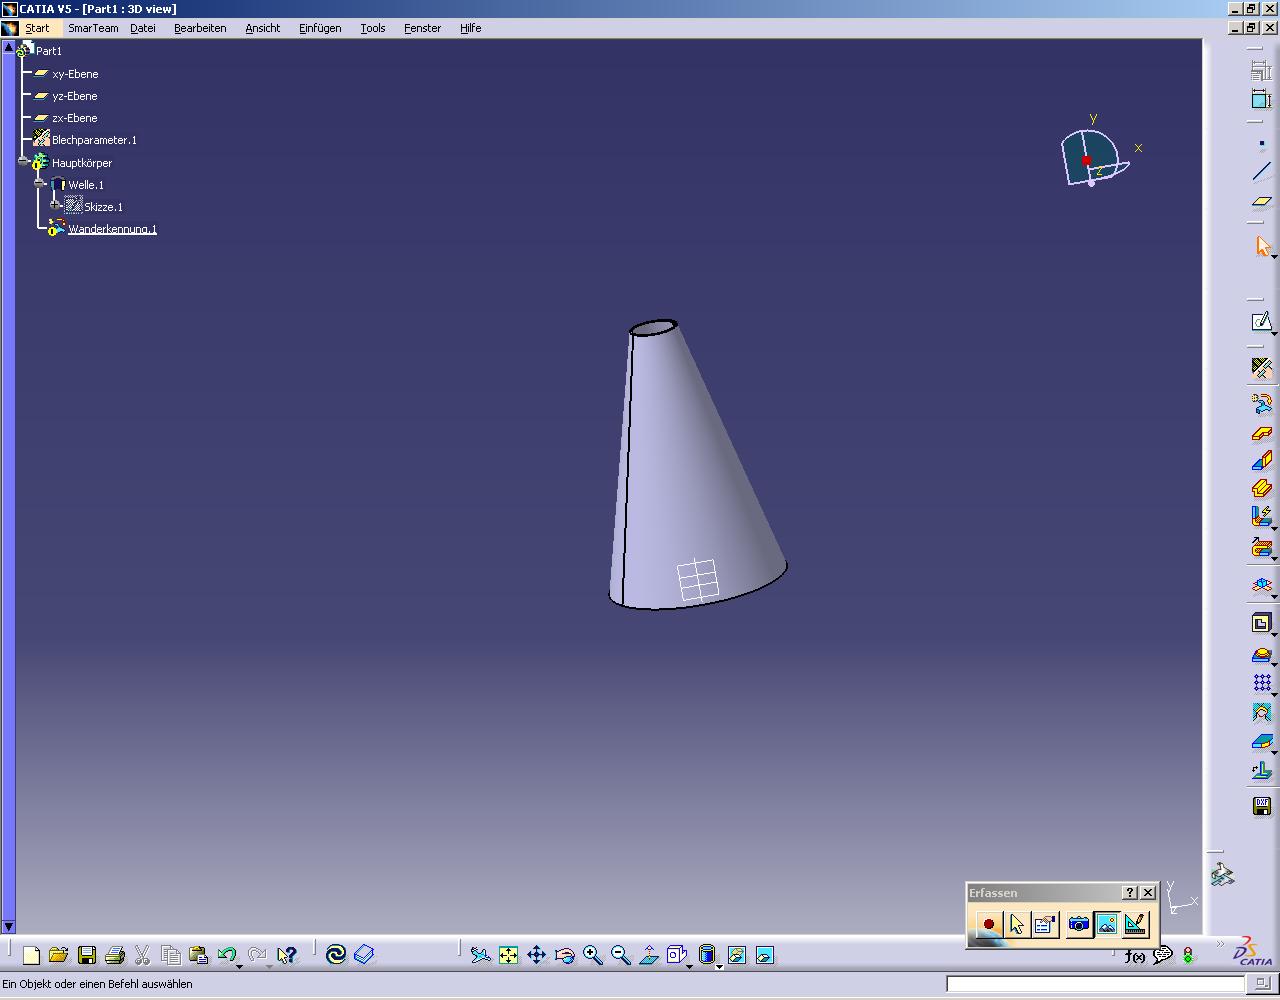Start recording with red dot button

tap(989, 924)
